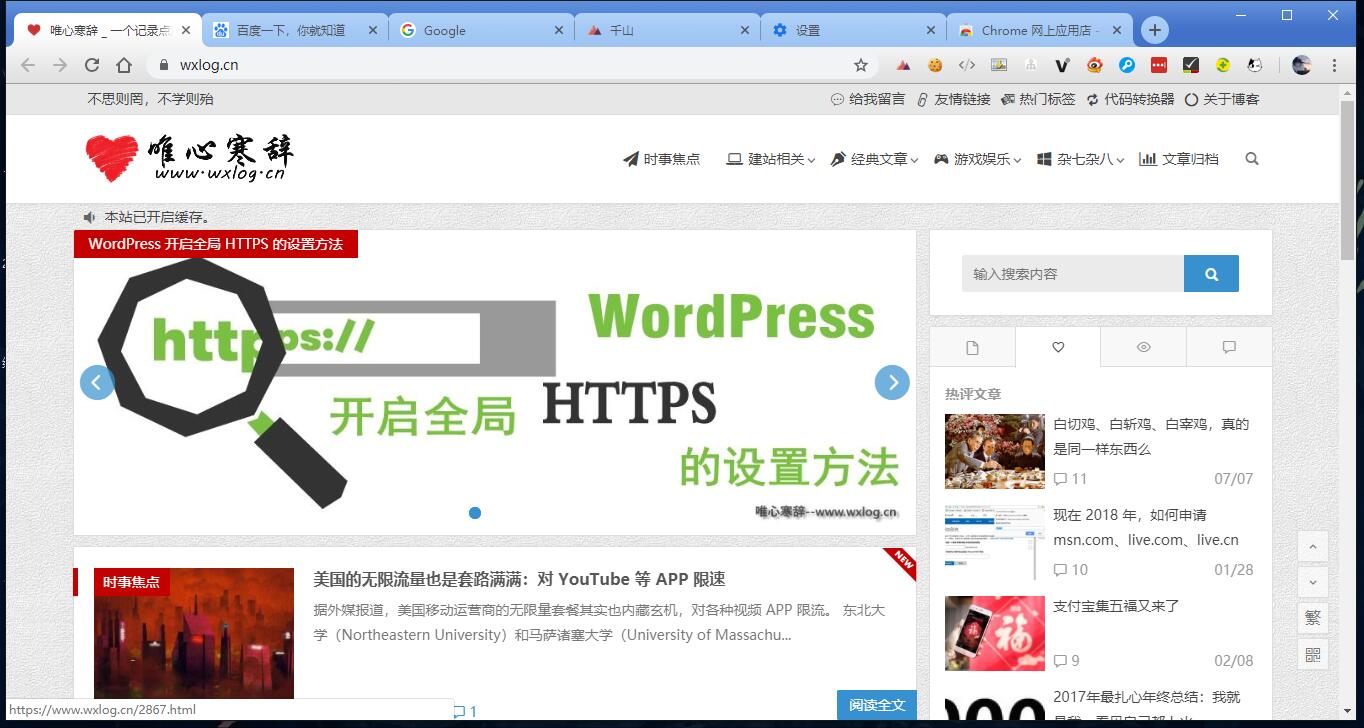Show the QR code button
This screenshot has height=728, width=1364.
[x=1313, y=655]
